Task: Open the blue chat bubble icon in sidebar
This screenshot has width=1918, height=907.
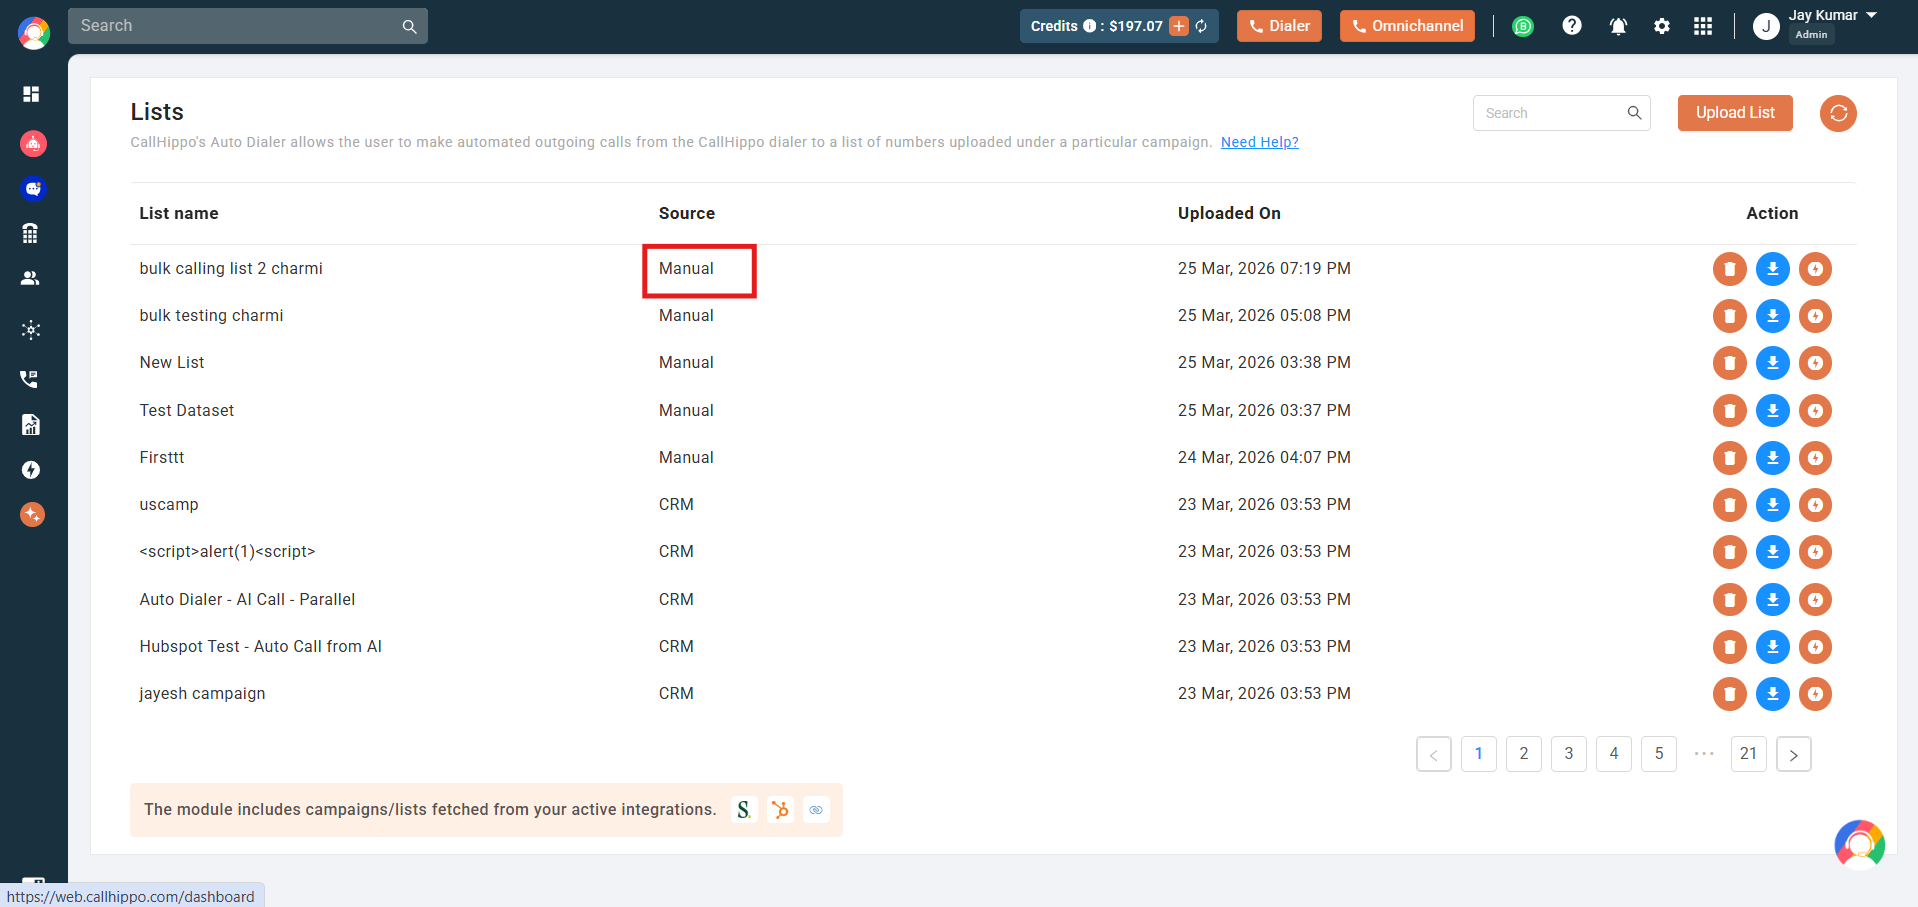Action: [x=33, y=188]
